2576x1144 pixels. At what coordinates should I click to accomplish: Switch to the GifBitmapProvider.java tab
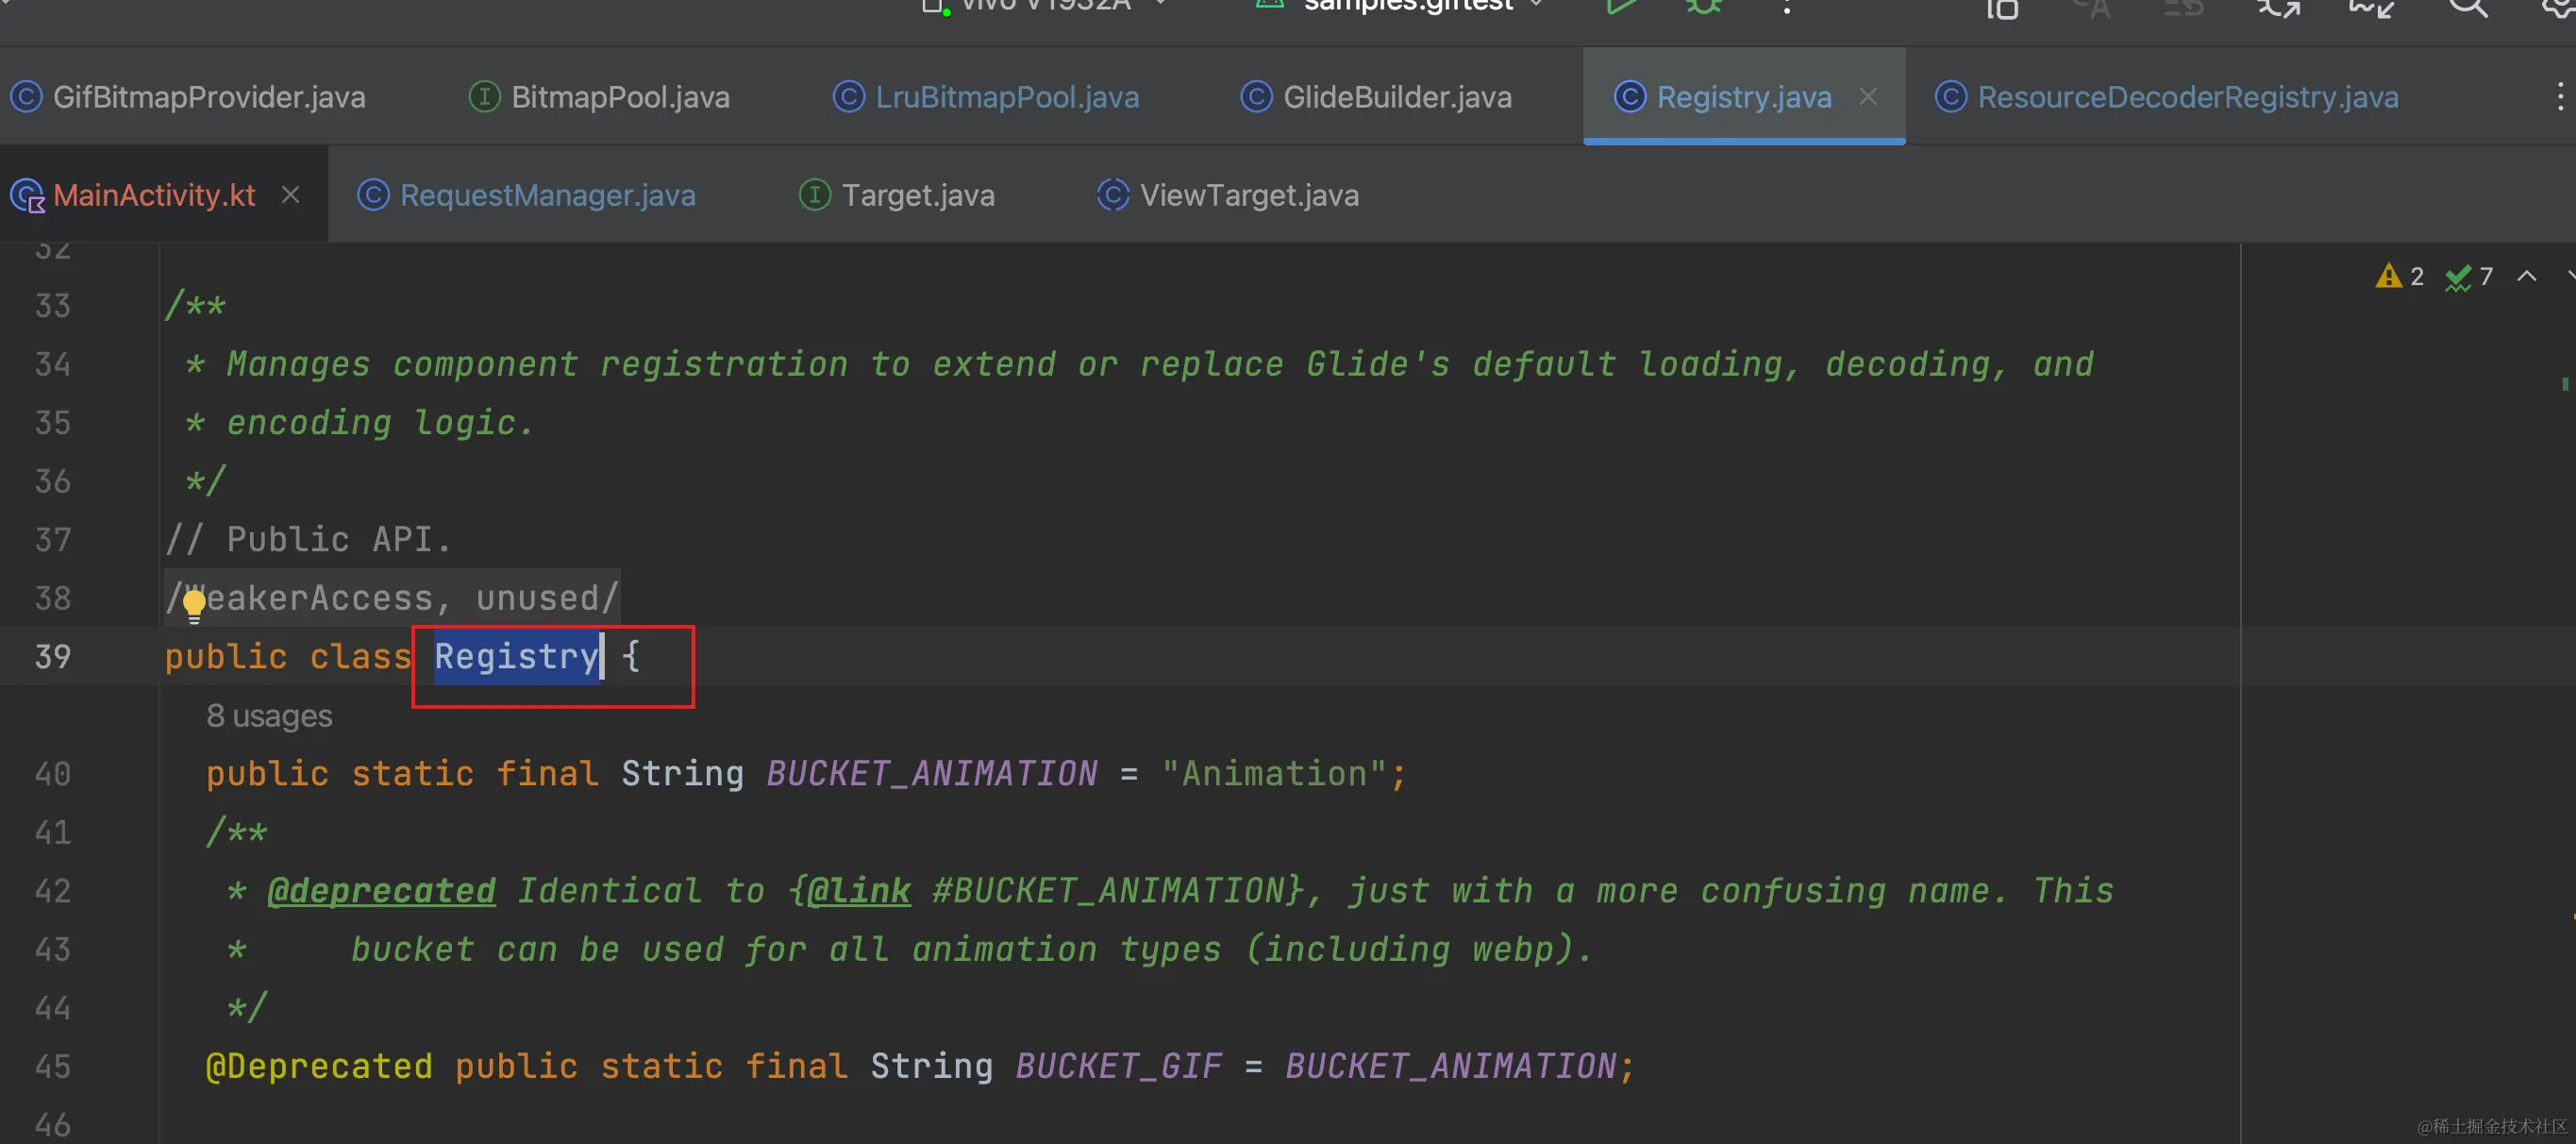coord(188,97)
